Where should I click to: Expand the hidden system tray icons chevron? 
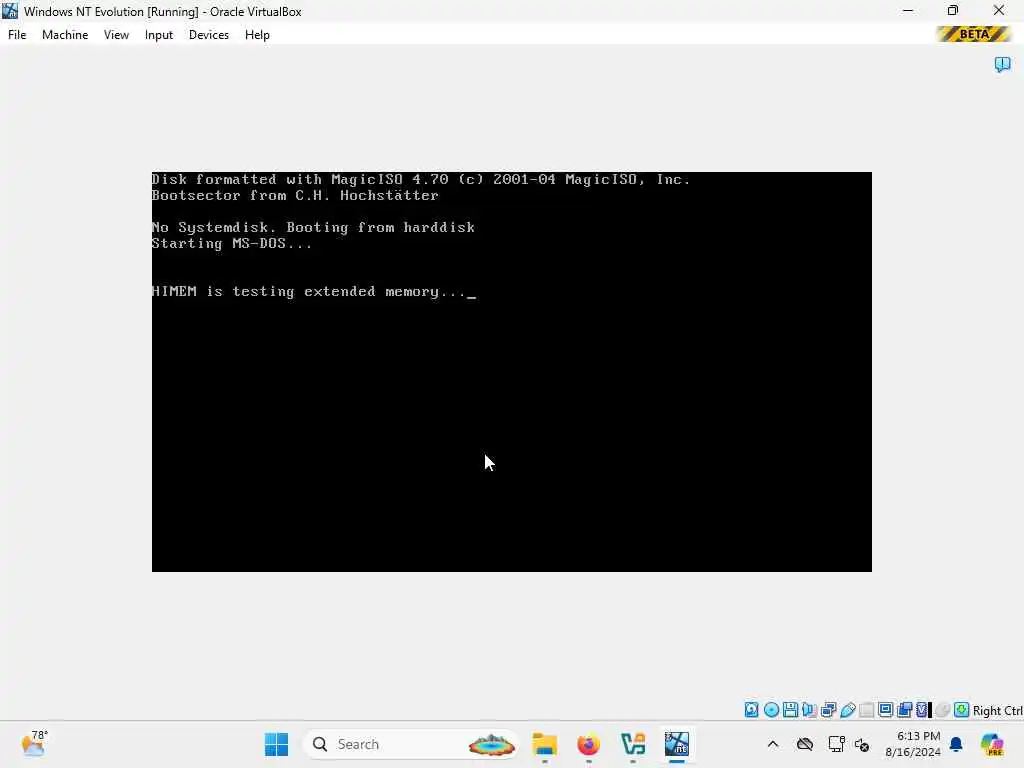773,744
